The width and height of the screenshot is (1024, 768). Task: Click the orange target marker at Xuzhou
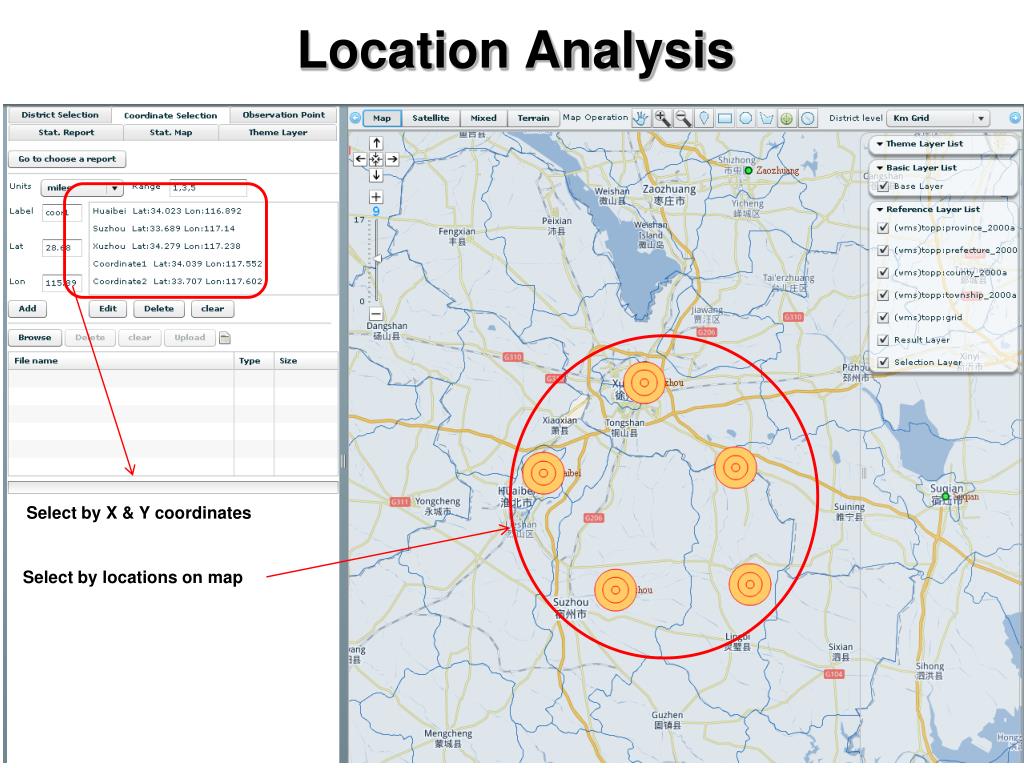click(x=644, y=383)
